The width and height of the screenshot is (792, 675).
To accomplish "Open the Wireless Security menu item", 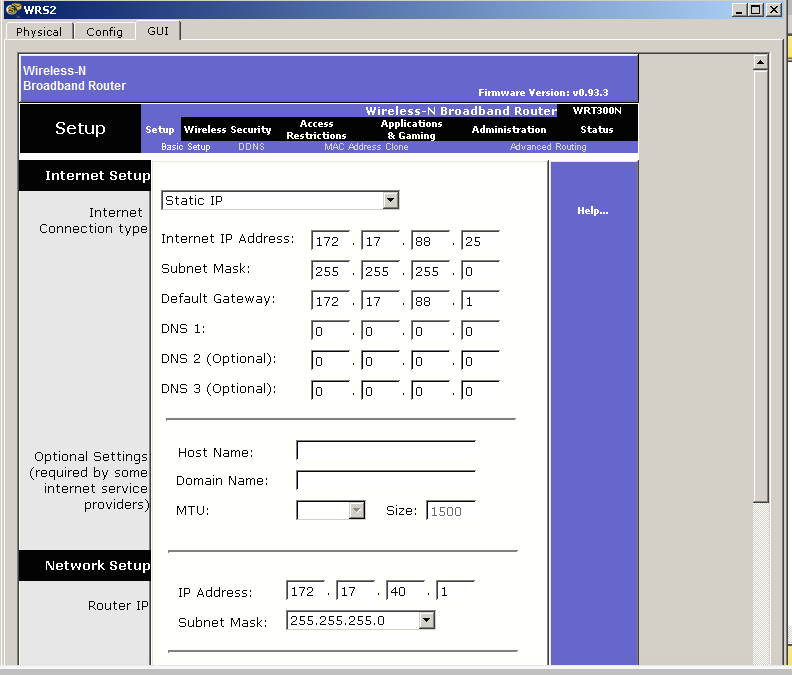I will pyautogui.click(x=227, y=130).
